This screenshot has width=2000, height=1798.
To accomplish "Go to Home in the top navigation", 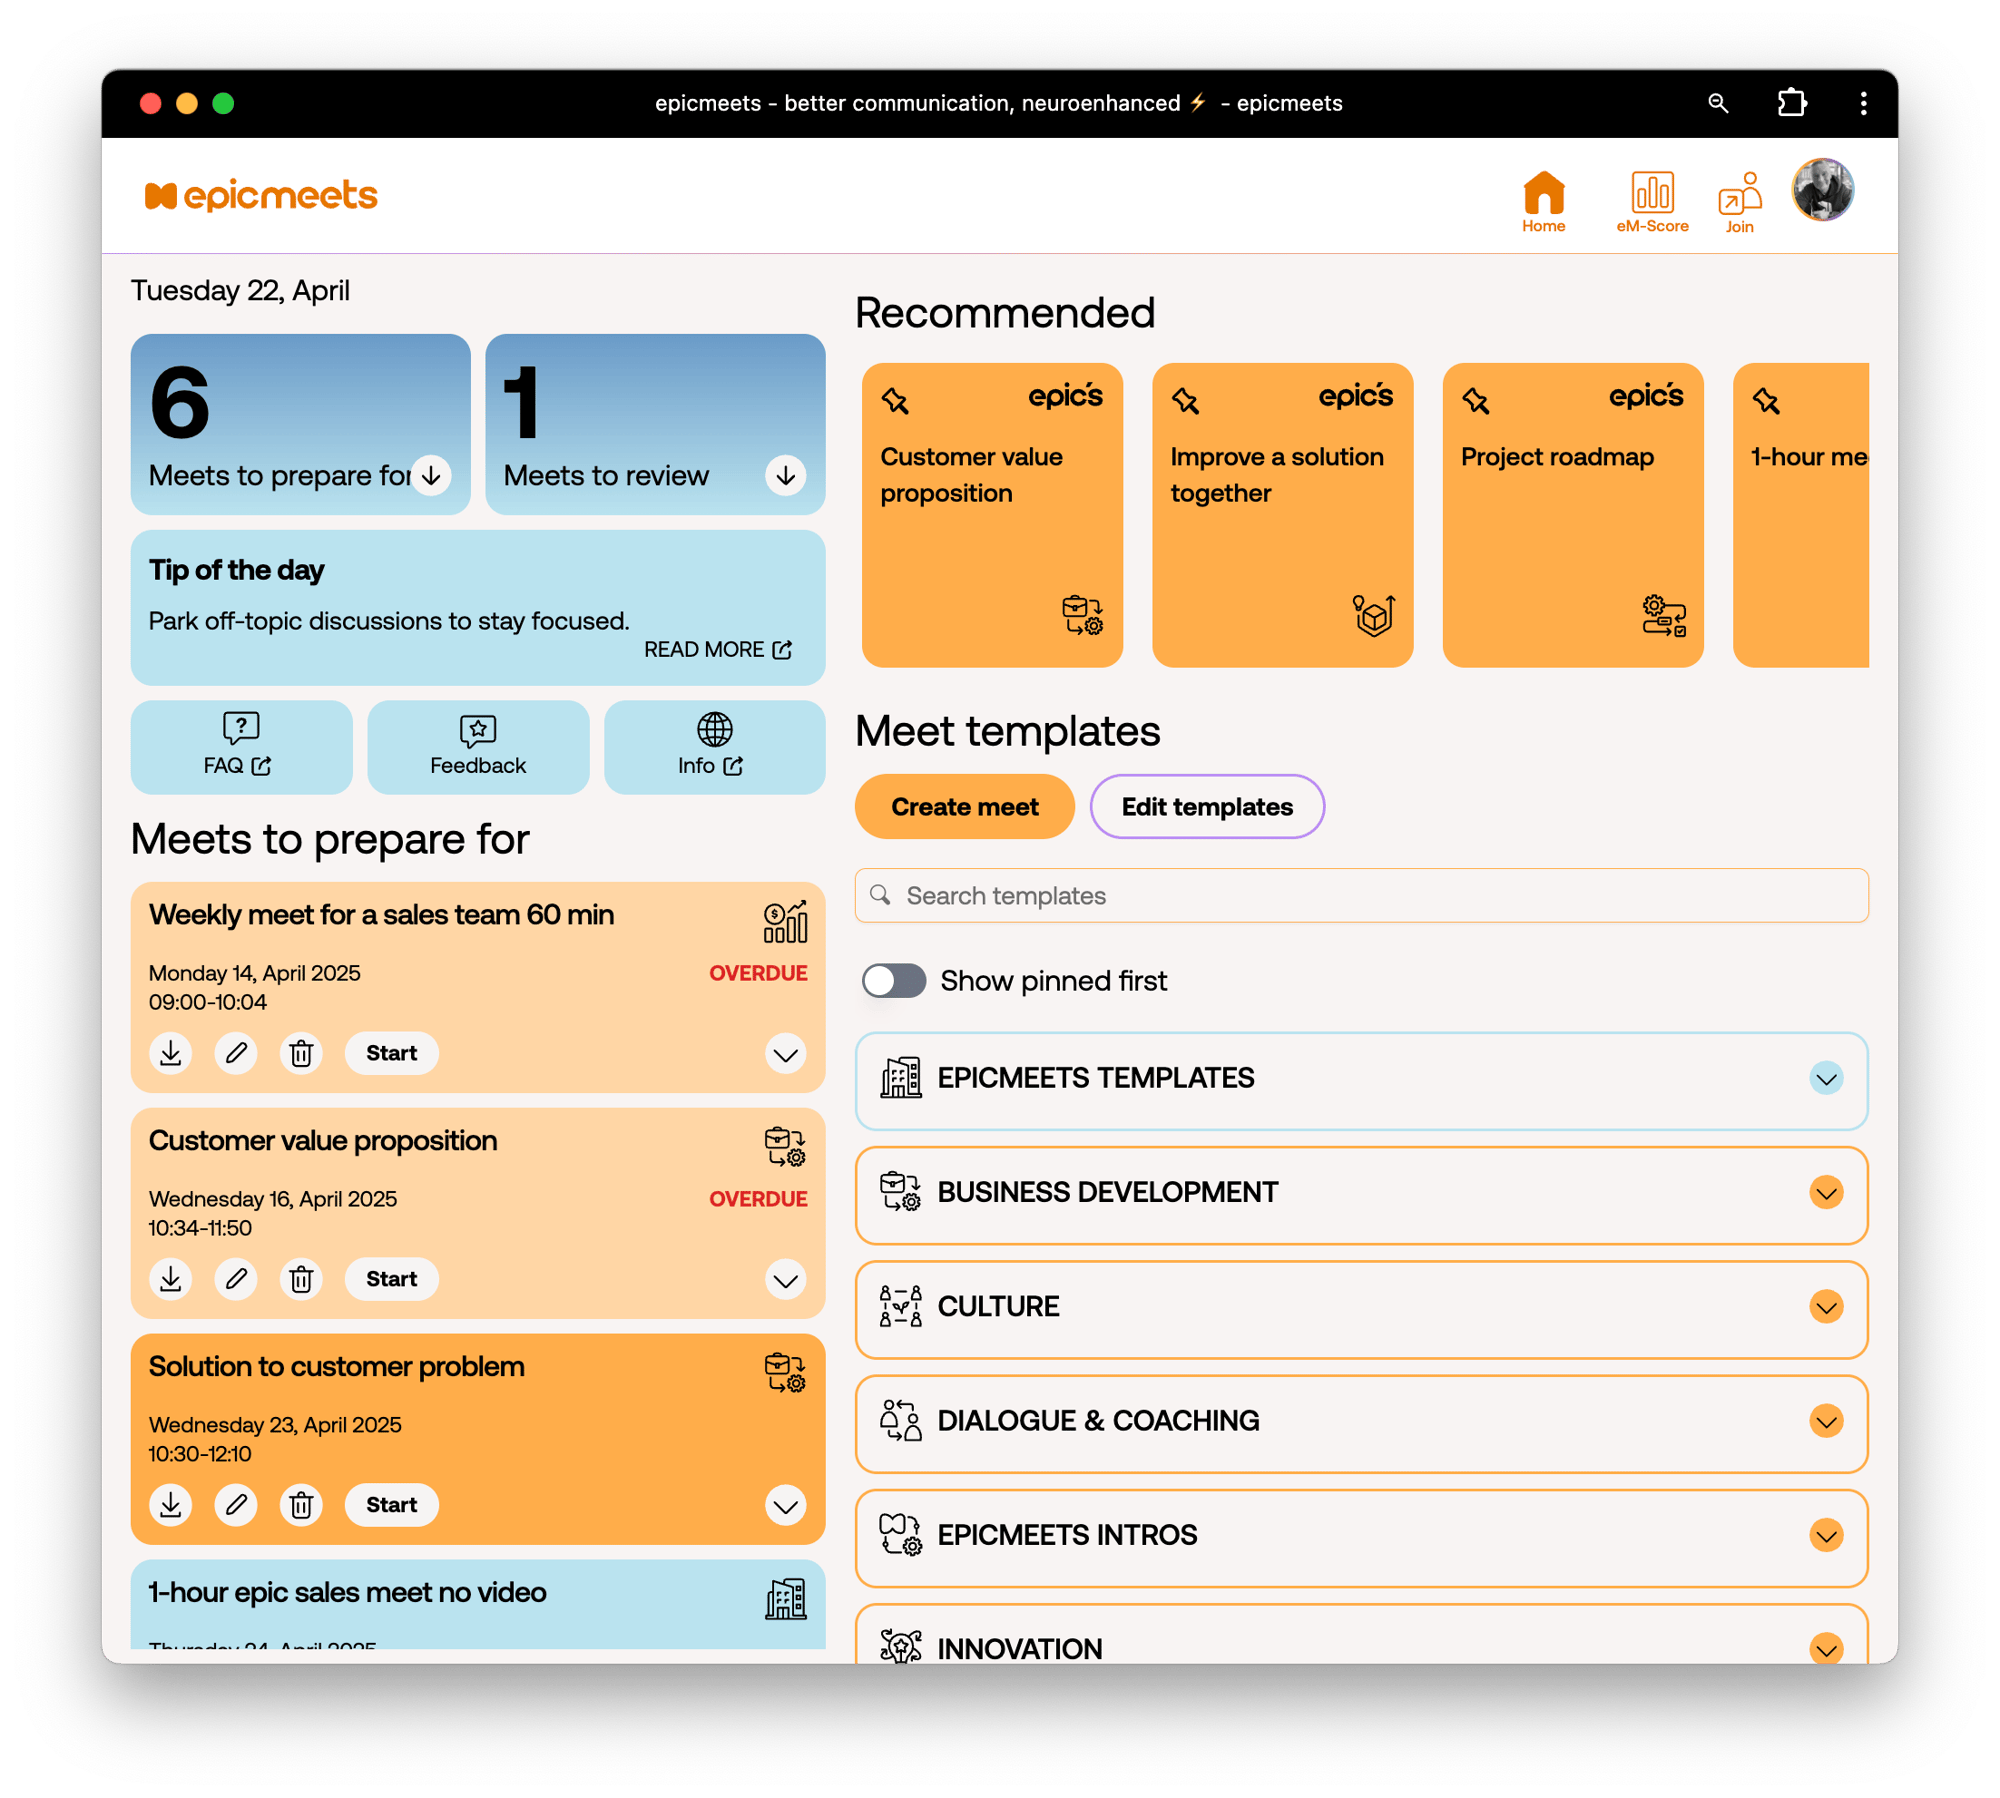I will tap(1543, 201).
